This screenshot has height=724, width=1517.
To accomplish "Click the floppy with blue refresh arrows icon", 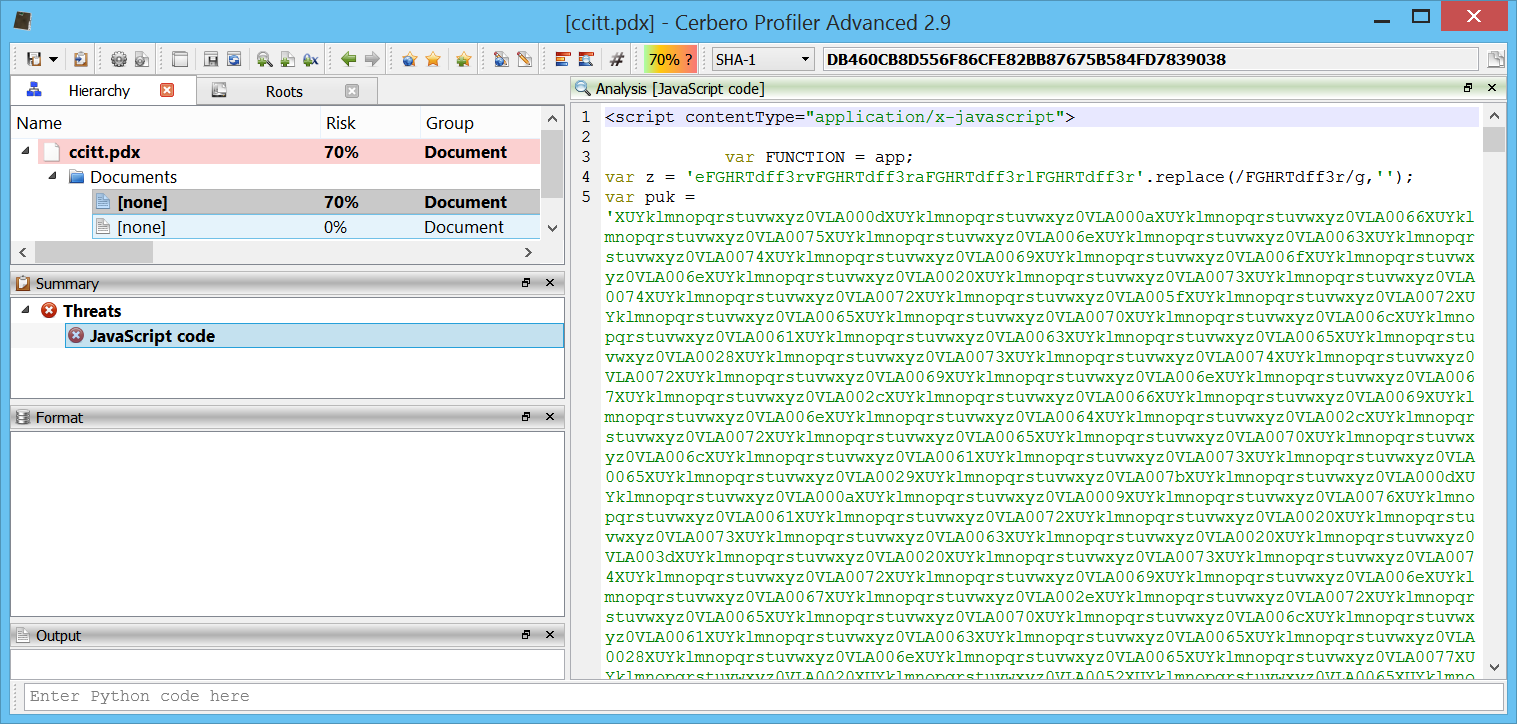I will [x=234, y=60].
